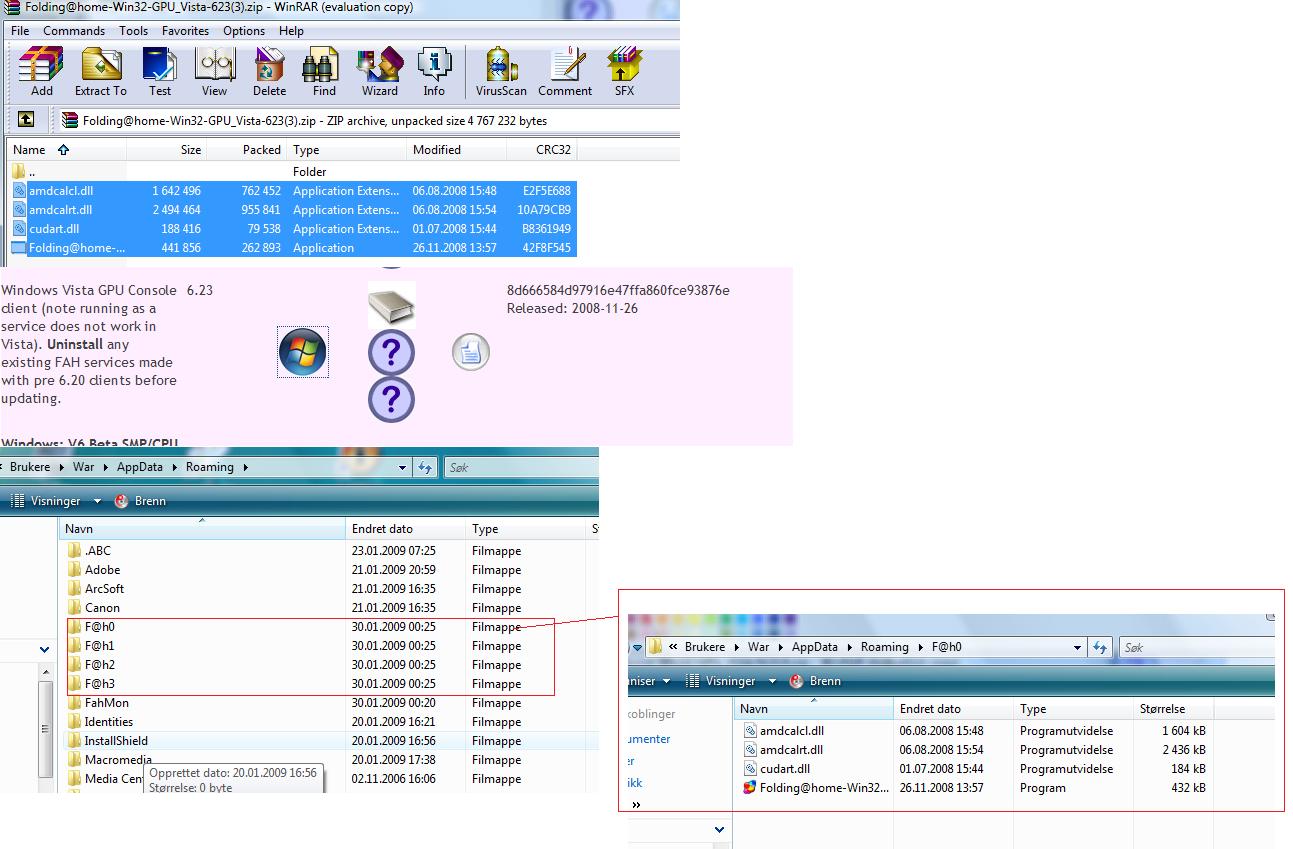This screenshot has height=849, width=1293.
Task: Select the '..' parent folder row
Action: pos(293,172)
